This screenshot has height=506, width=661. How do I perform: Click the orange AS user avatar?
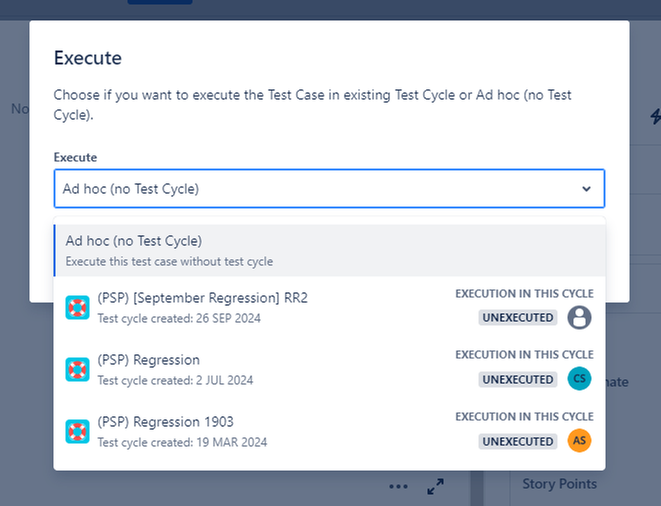[579, 441]
